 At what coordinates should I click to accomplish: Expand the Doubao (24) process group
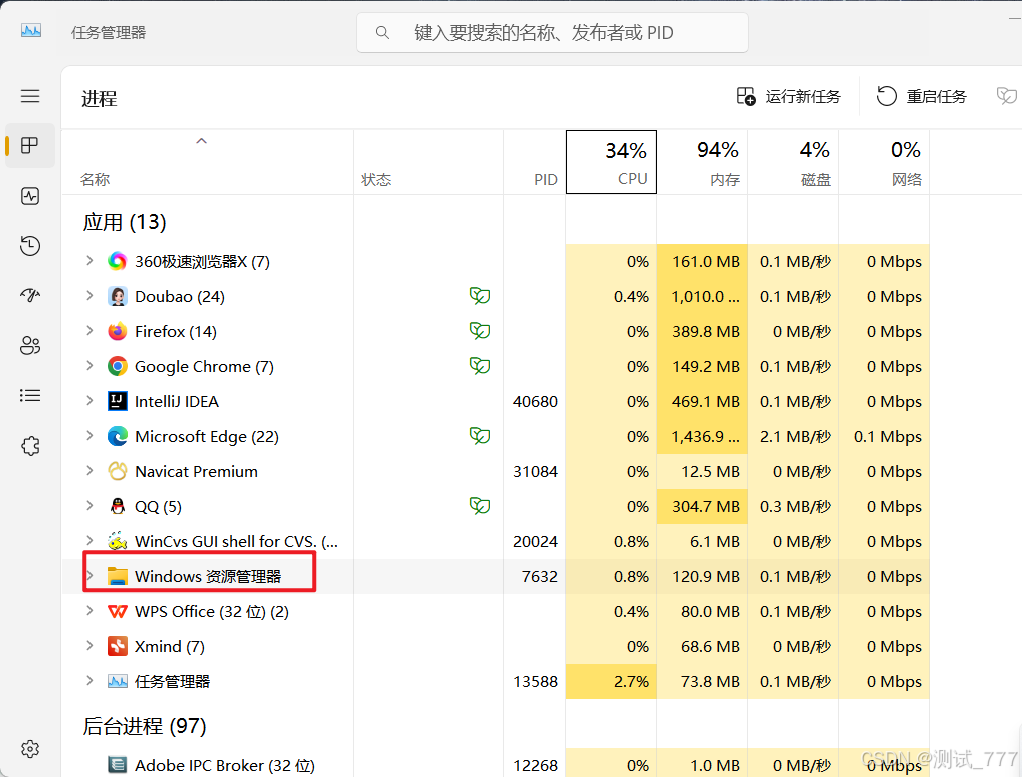(90, 296)
